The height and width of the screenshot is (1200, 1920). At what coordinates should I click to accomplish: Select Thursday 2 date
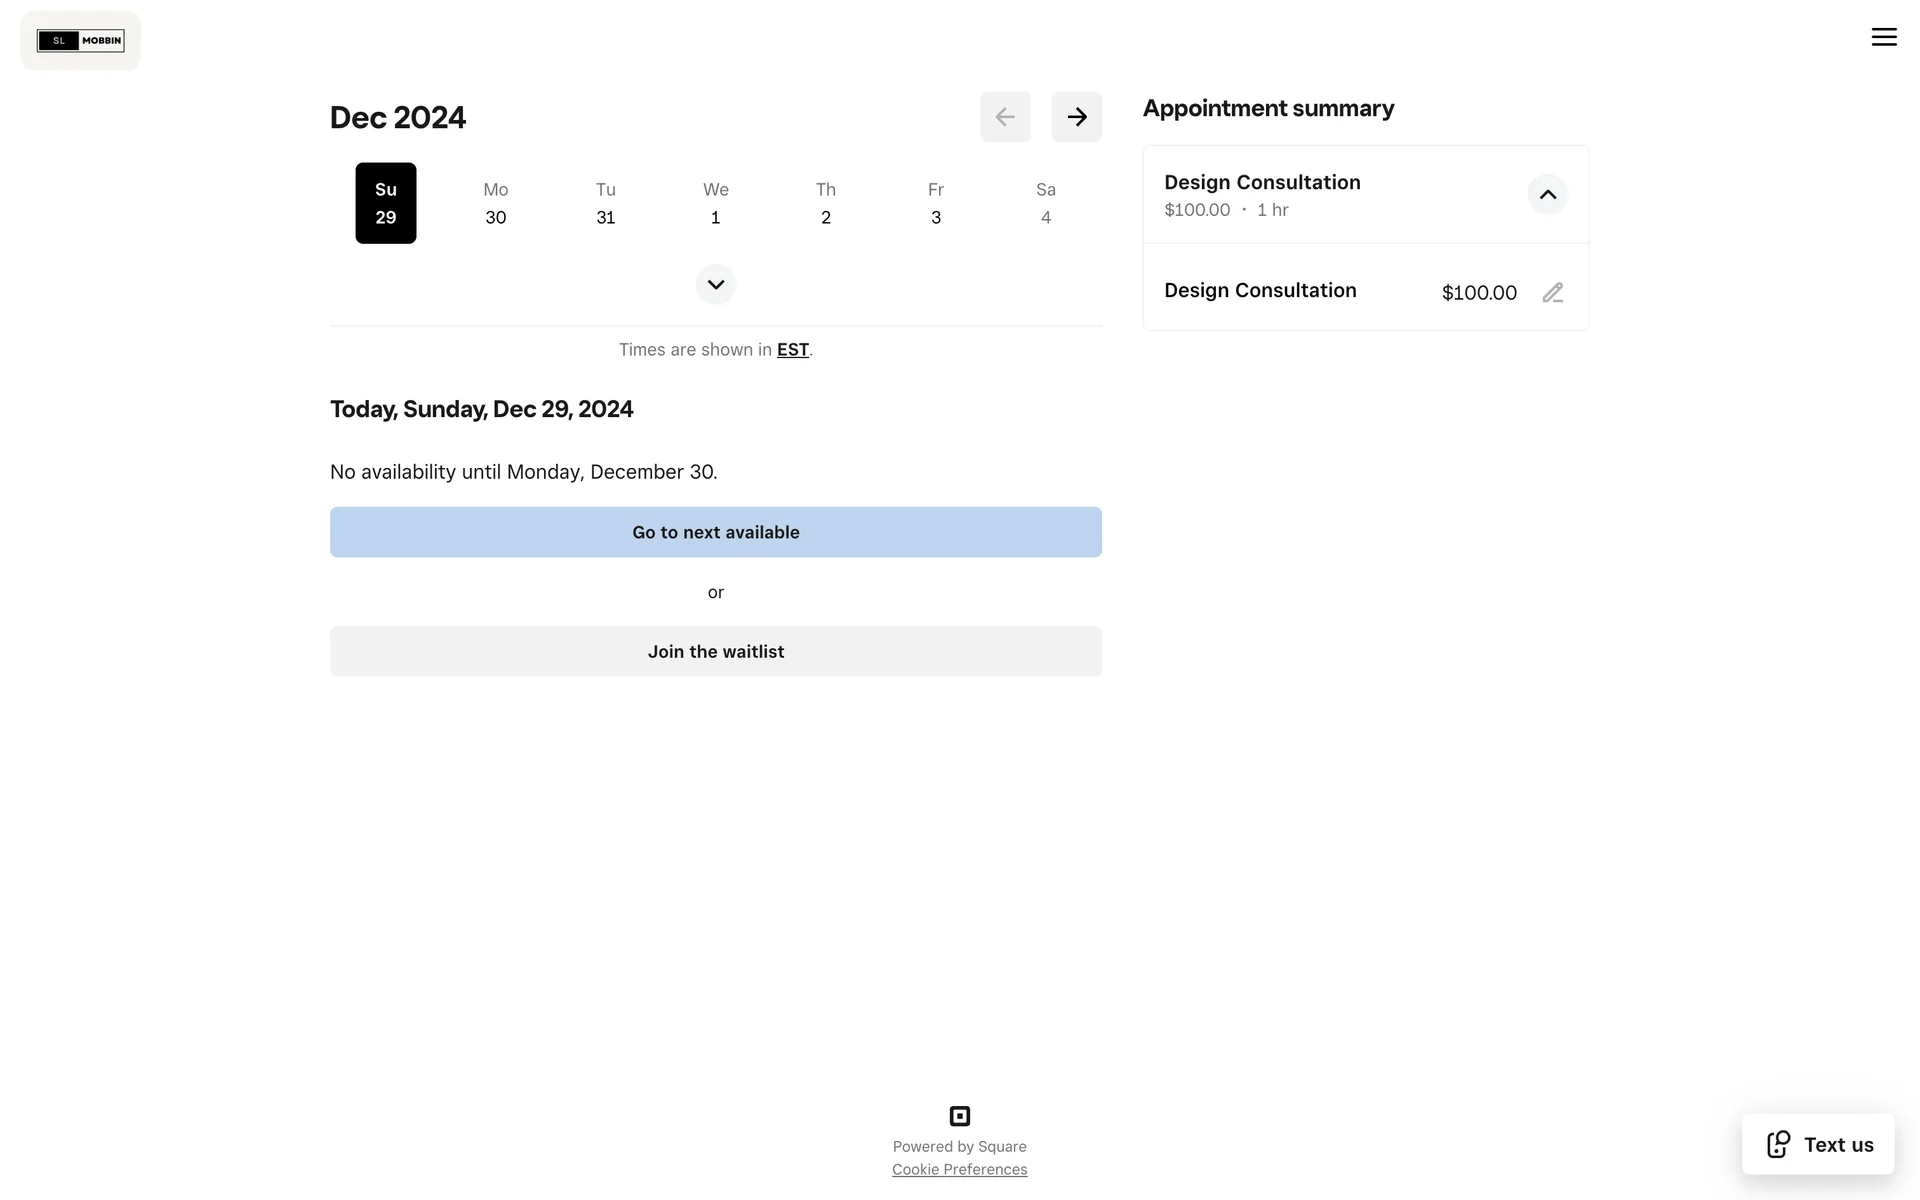coord(826,203)
